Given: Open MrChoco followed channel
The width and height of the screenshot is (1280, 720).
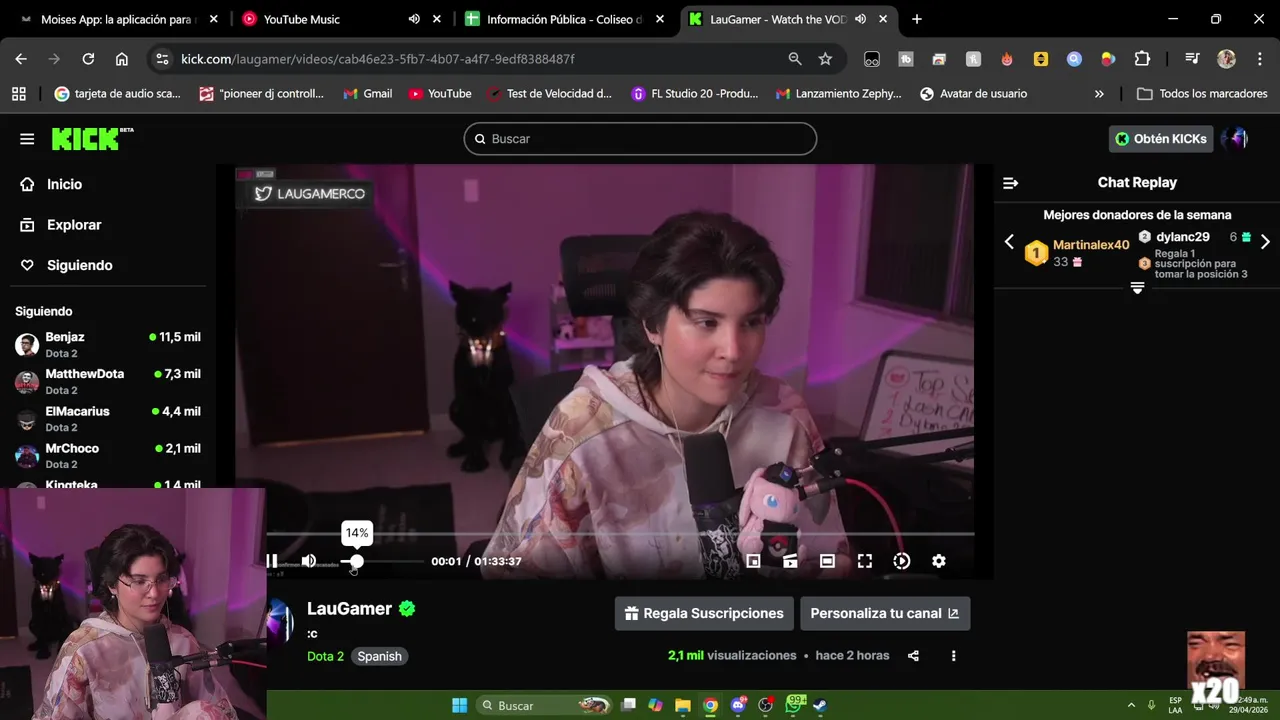Looking at the screenshot, I should pyautogui.click(x=108, y=456).
